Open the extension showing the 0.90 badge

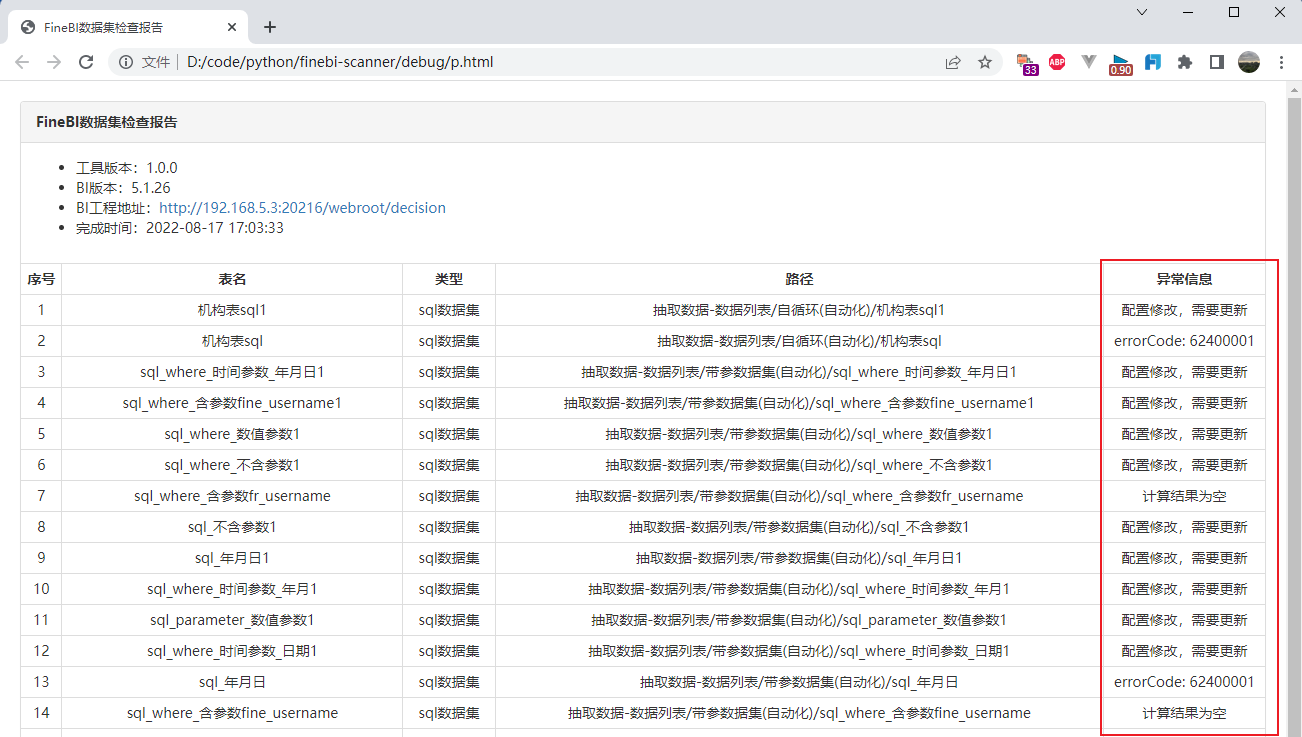[1121, 64]
